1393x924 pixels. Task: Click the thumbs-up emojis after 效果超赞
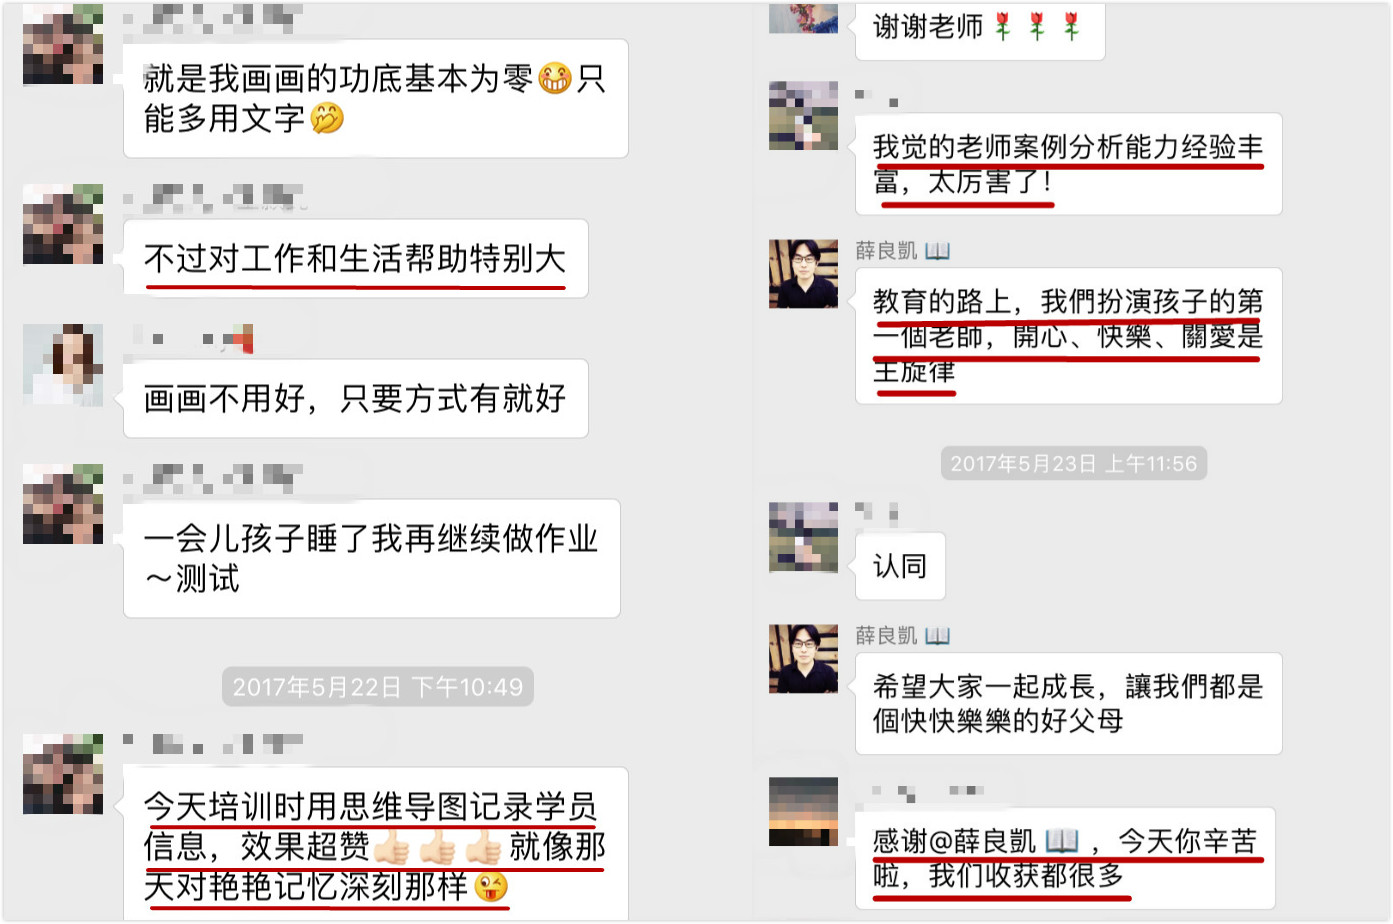pos(437,847)
